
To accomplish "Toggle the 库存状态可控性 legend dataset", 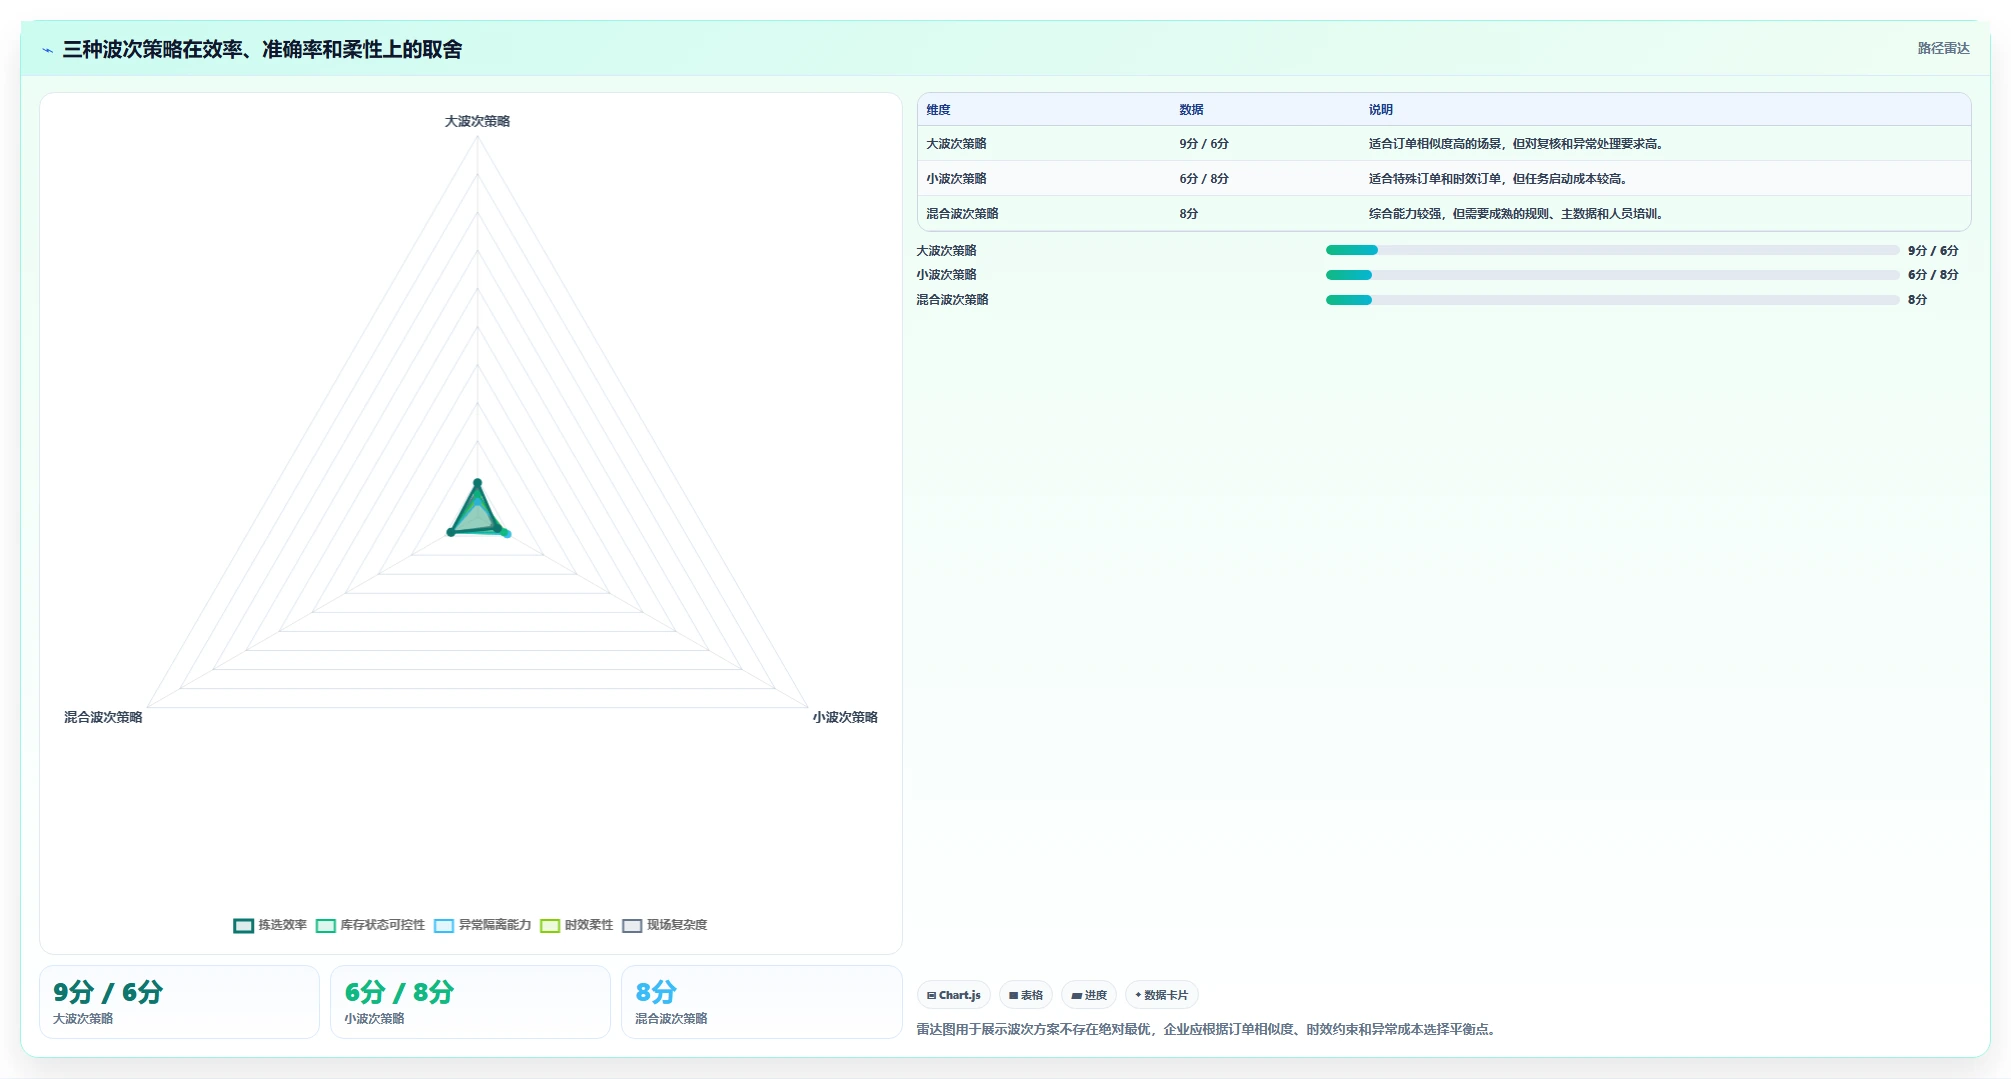I will [370, 925].
